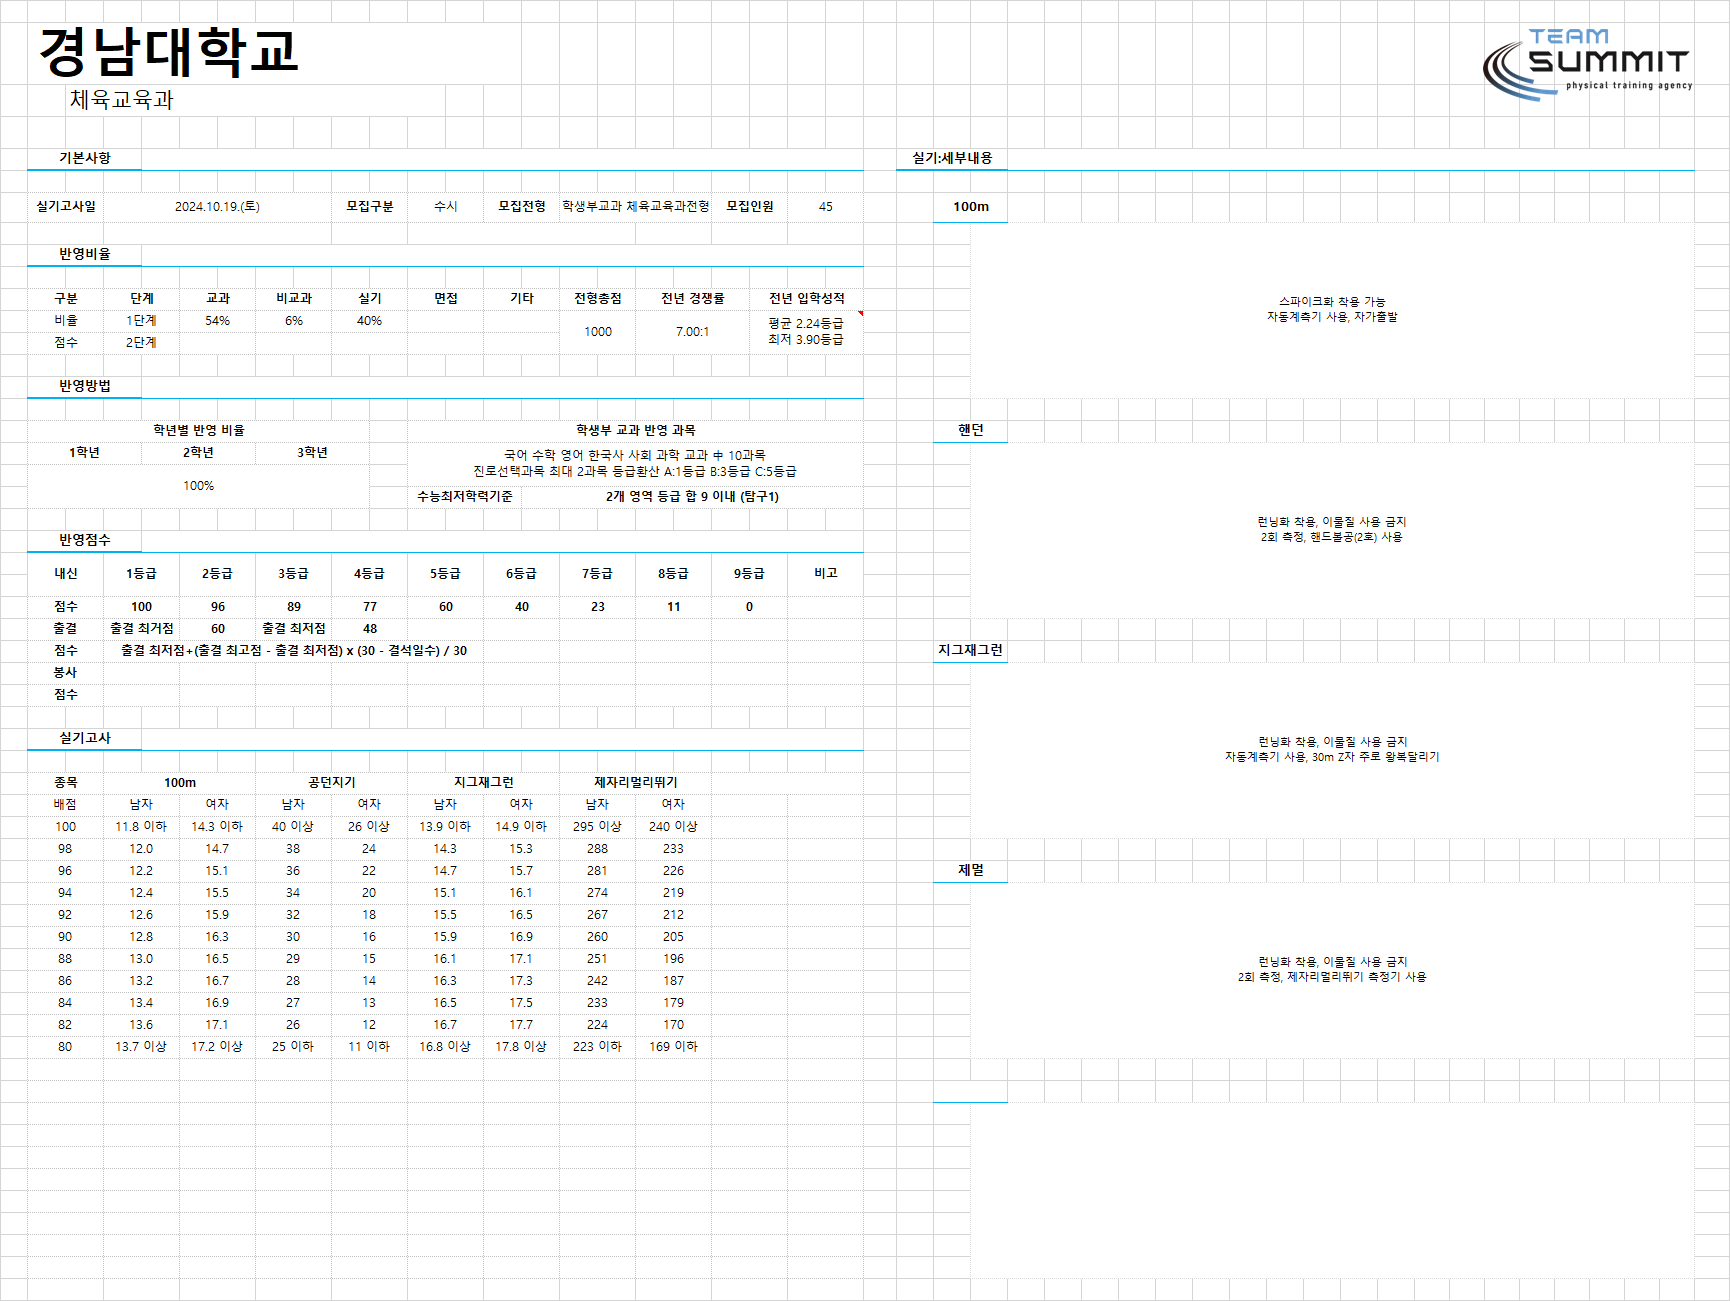
Task: Click the 수능최저학력기준 label cell
Action: (x=465, y=496)
